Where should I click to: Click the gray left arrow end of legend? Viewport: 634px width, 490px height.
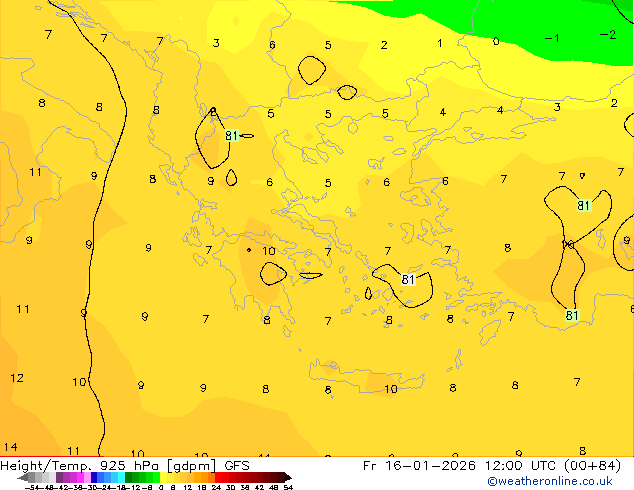pos(23,478)
